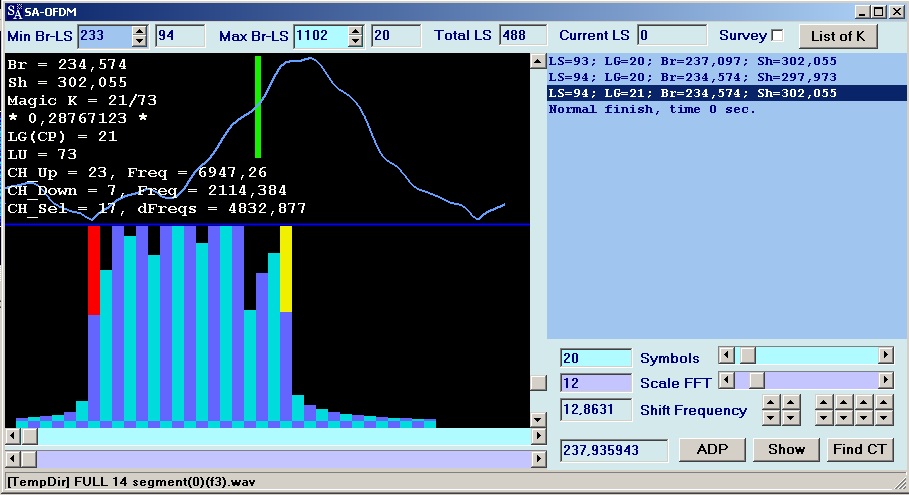Select the row LS=93; LG=20; Br=237,097
This screenshot has width=909, height=495.
[x=726, y=61]
